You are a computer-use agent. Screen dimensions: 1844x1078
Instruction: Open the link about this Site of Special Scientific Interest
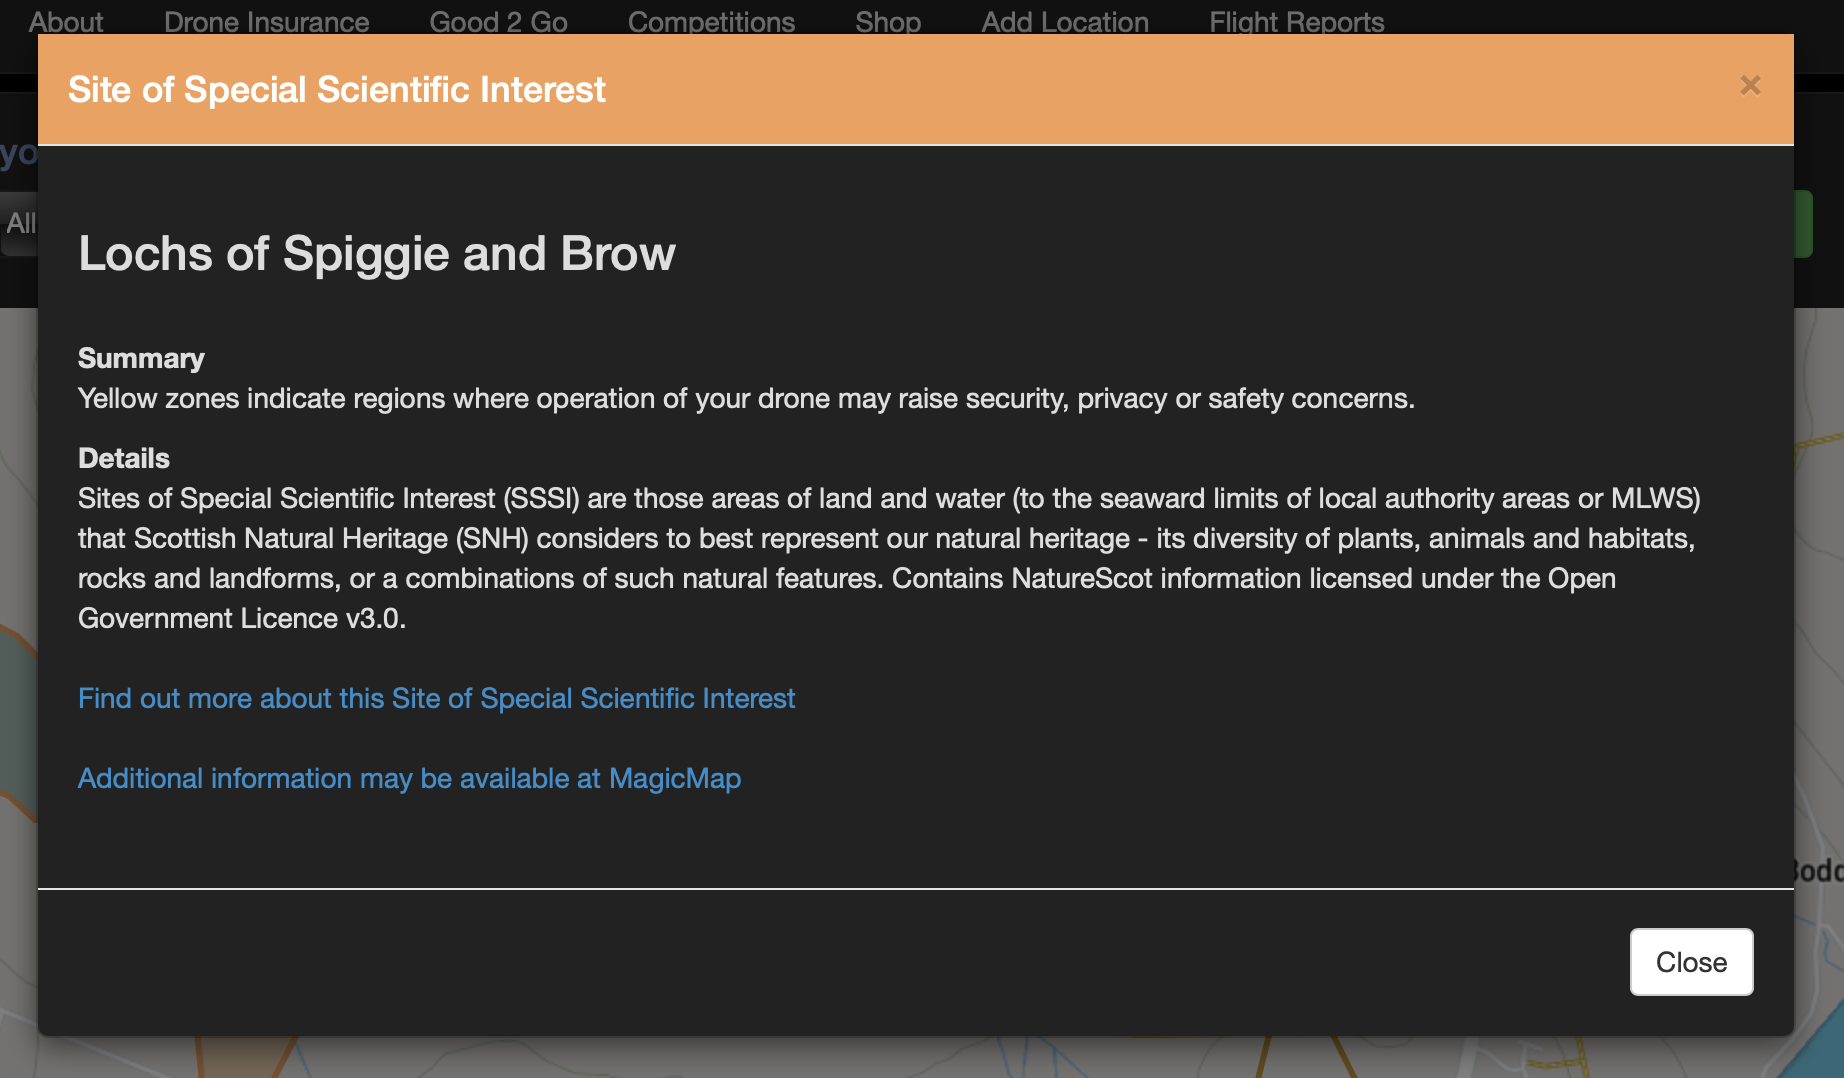pos(437,698)
